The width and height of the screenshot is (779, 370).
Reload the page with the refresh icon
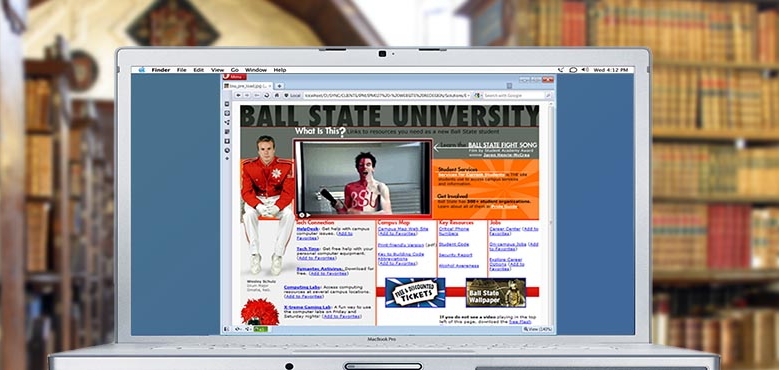267,95
